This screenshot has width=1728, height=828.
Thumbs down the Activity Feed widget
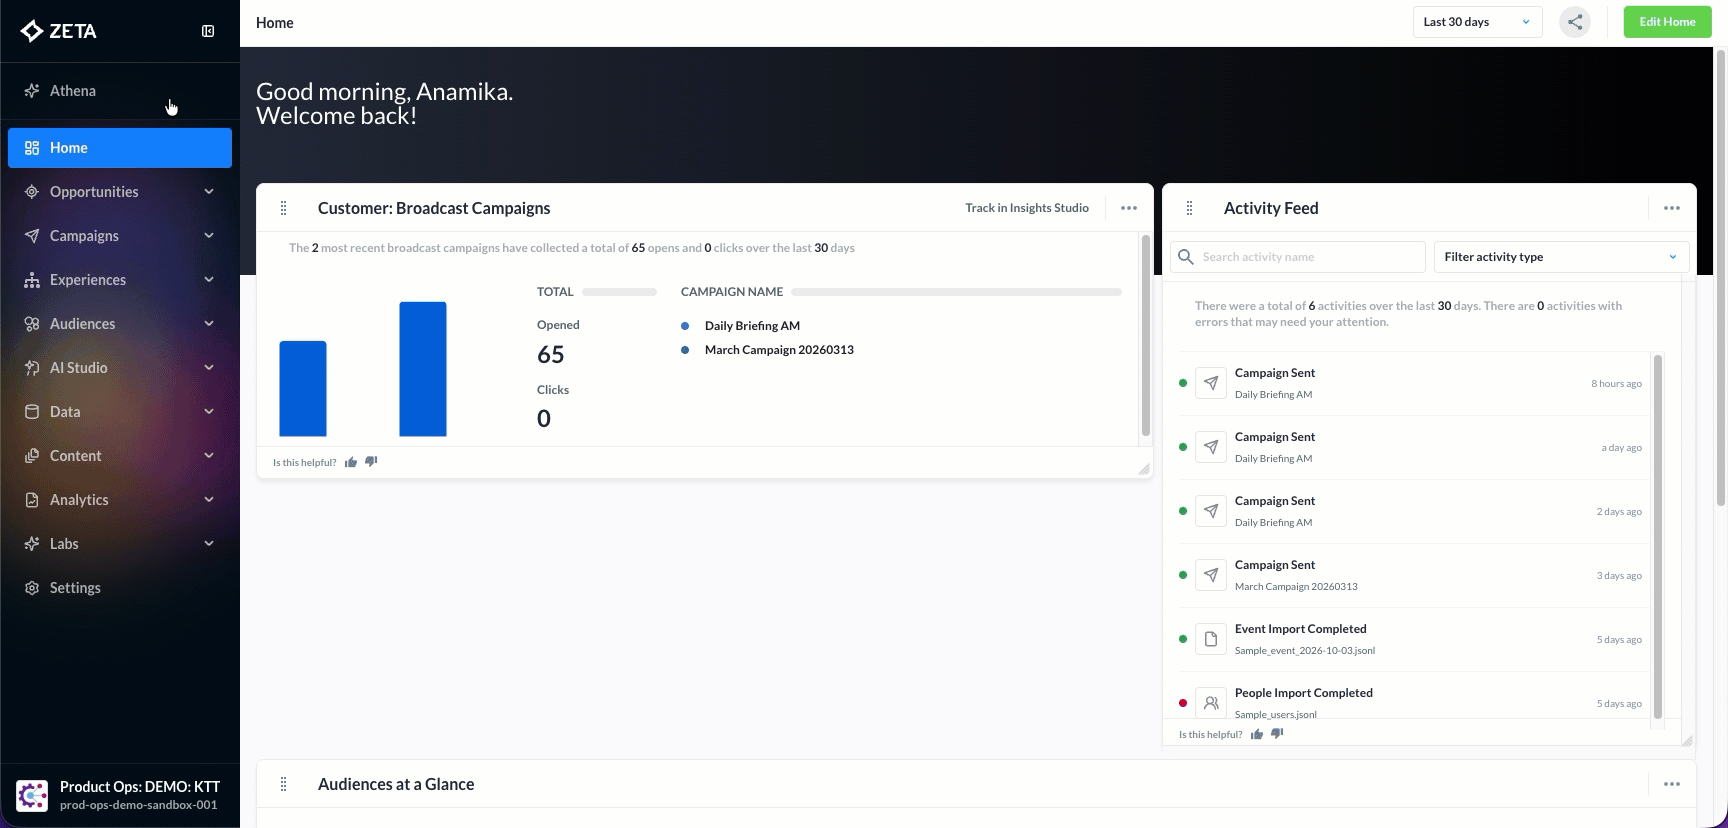point(1277,734)
